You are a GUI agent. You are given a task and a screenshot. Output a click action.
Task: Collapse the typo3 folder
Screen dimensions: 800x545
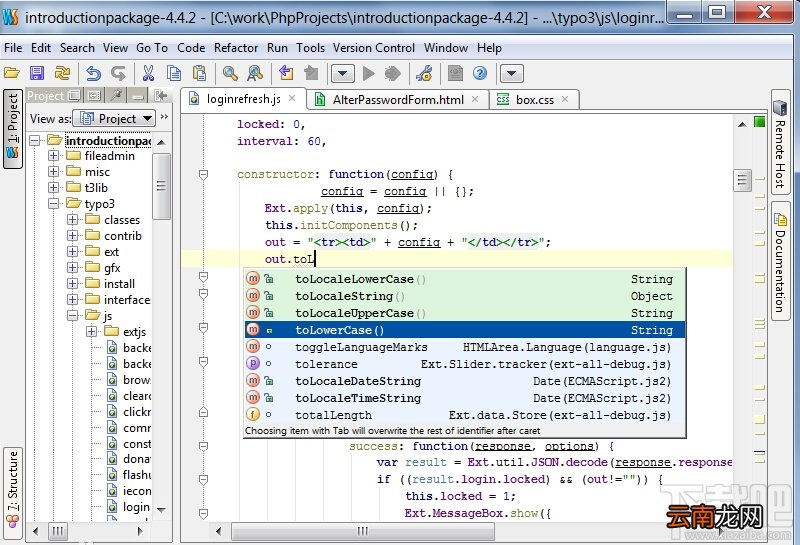click(x=53, y=204)
